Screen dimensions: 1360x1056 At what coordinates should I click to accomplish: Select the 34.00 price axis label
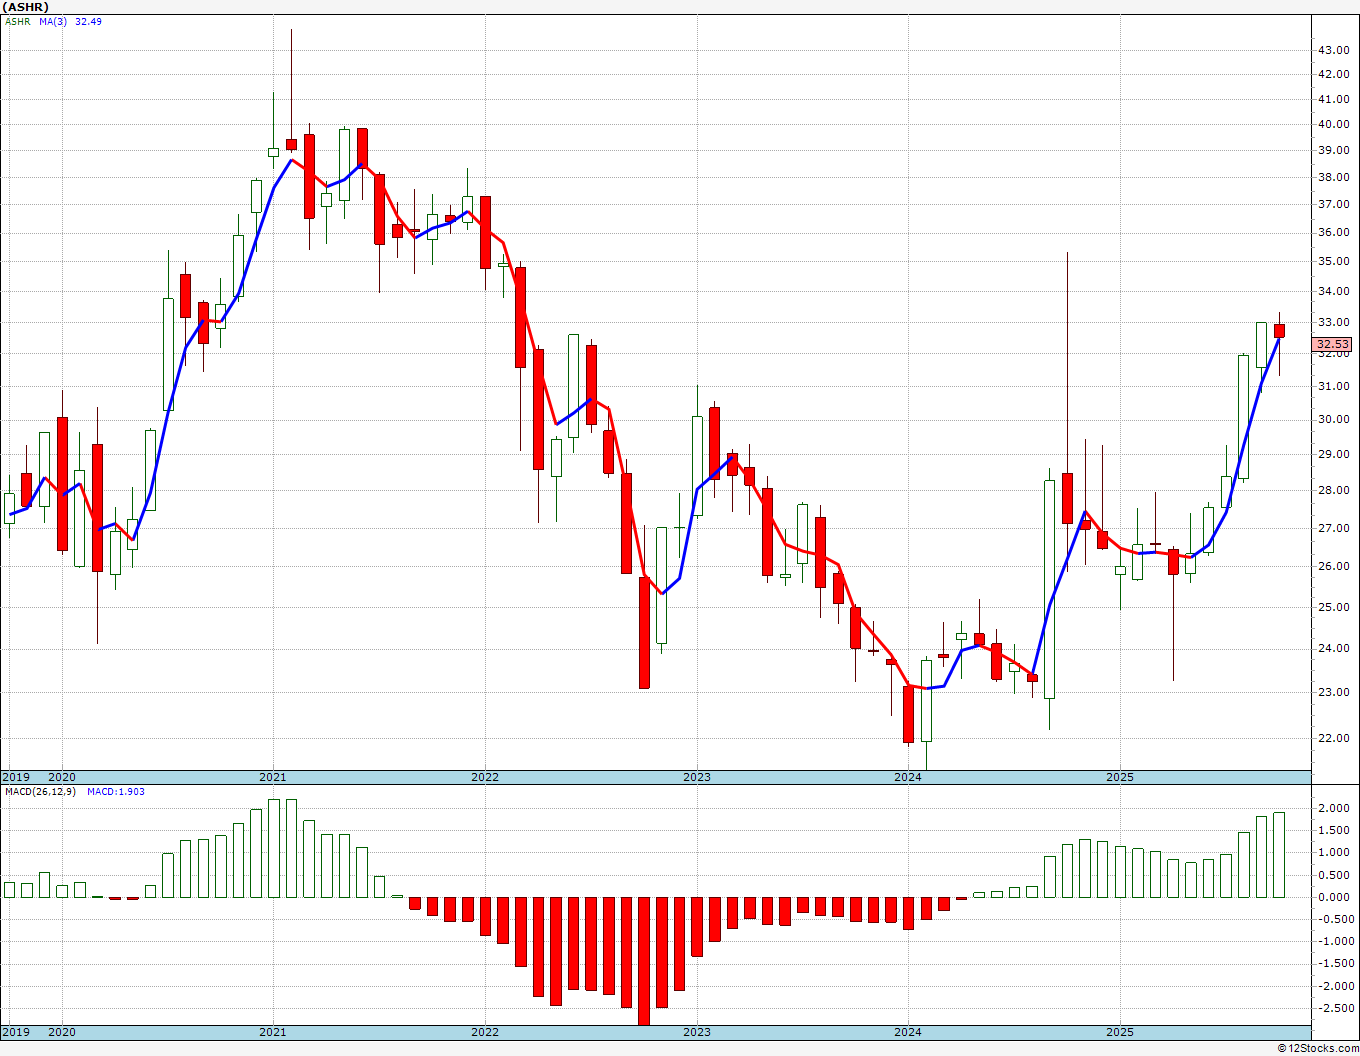[x=1333, y=292]
